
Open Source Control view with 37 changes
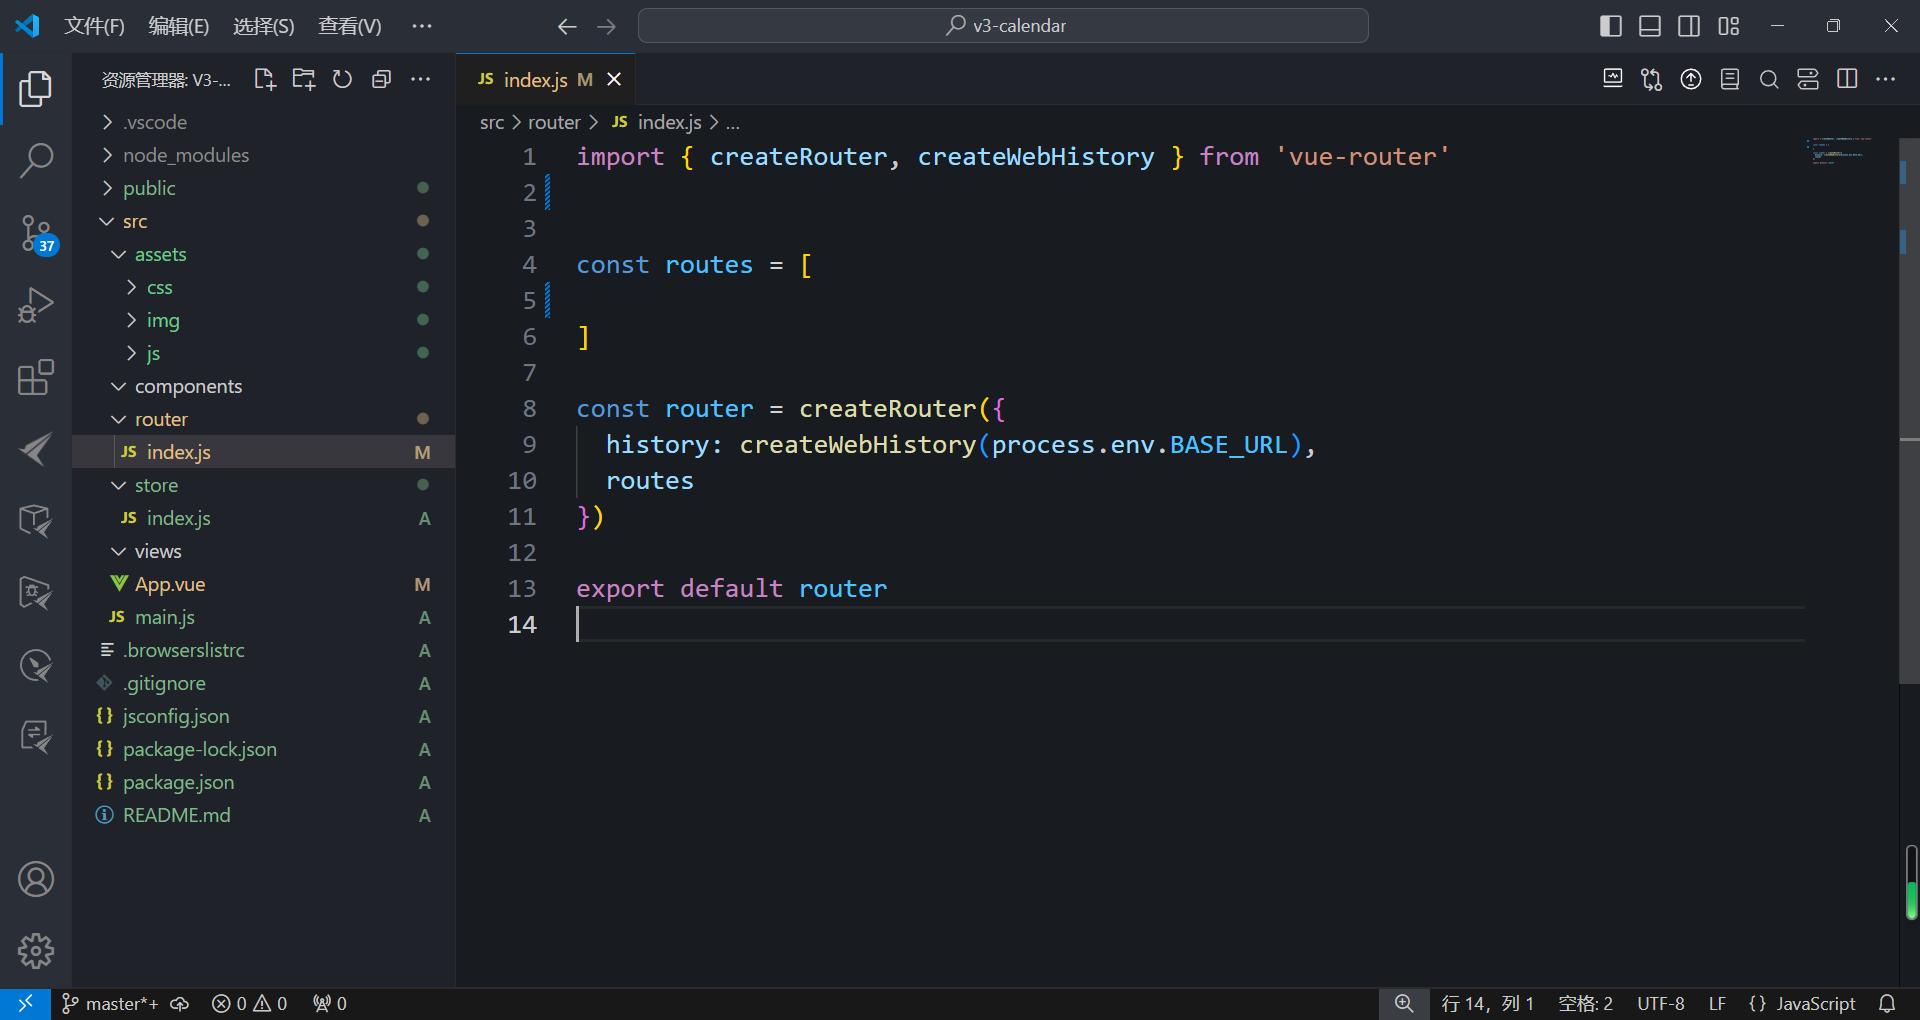tap(36, 233)
